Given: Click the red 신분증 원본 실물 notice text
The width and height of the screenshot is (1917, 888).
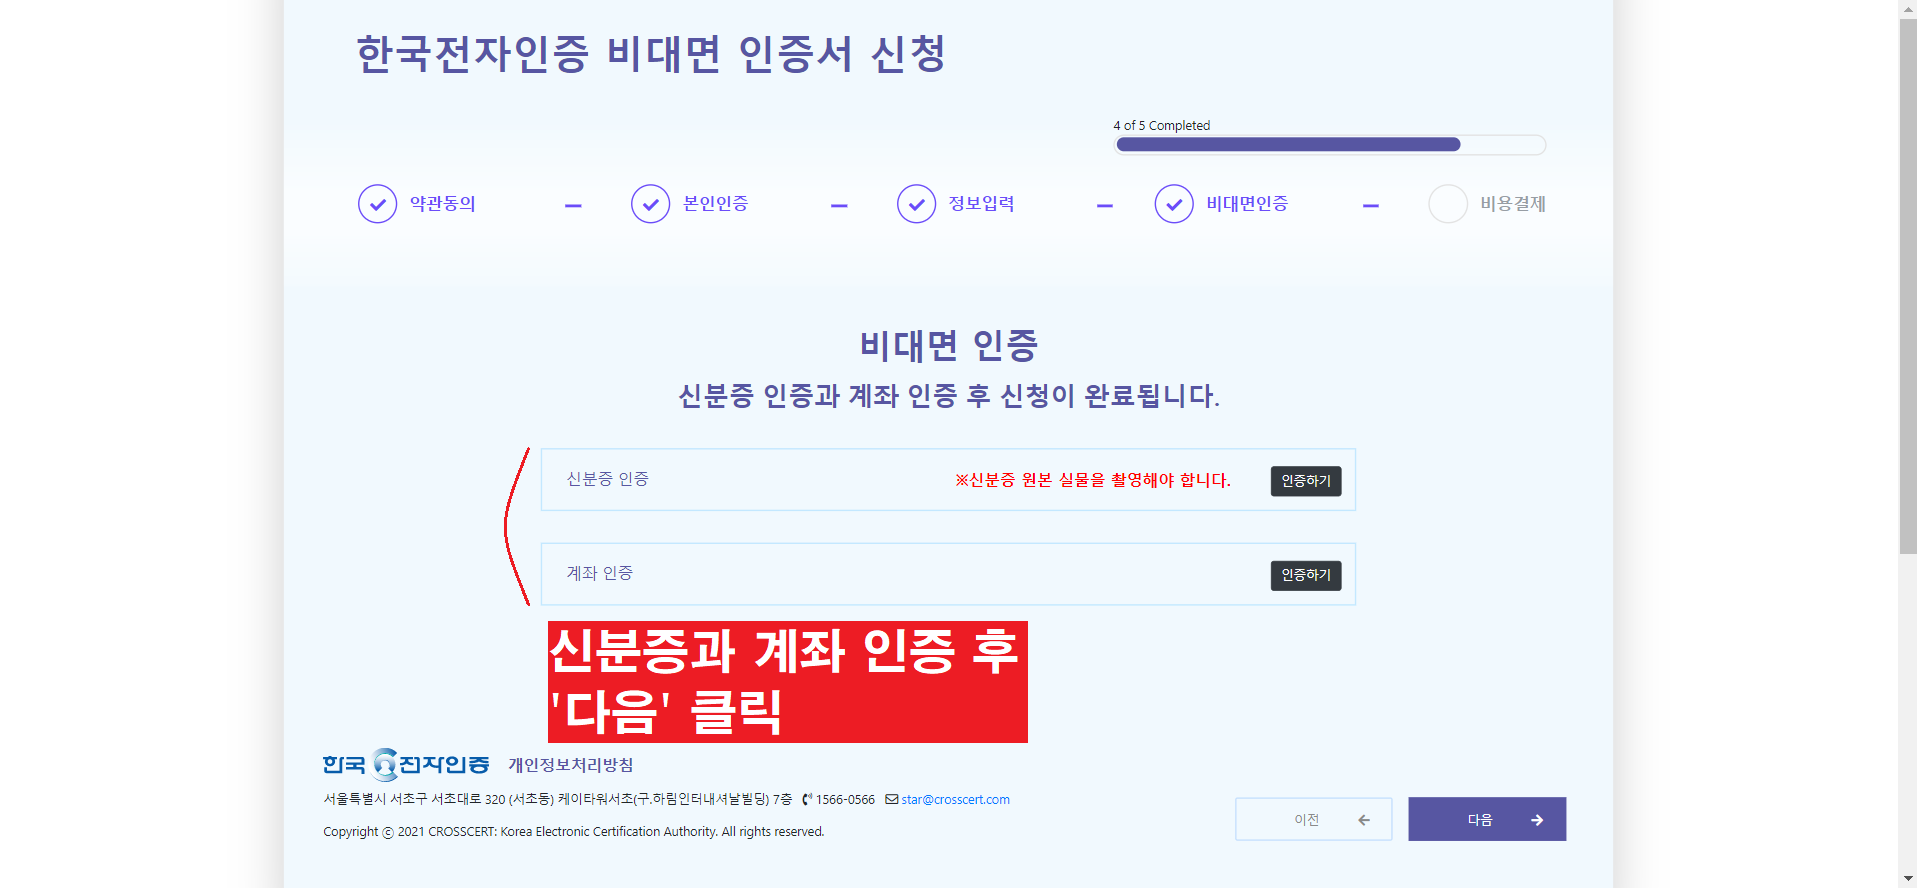Looking at the screenshot, I should pyautogui.click(x=1093, y=480).
